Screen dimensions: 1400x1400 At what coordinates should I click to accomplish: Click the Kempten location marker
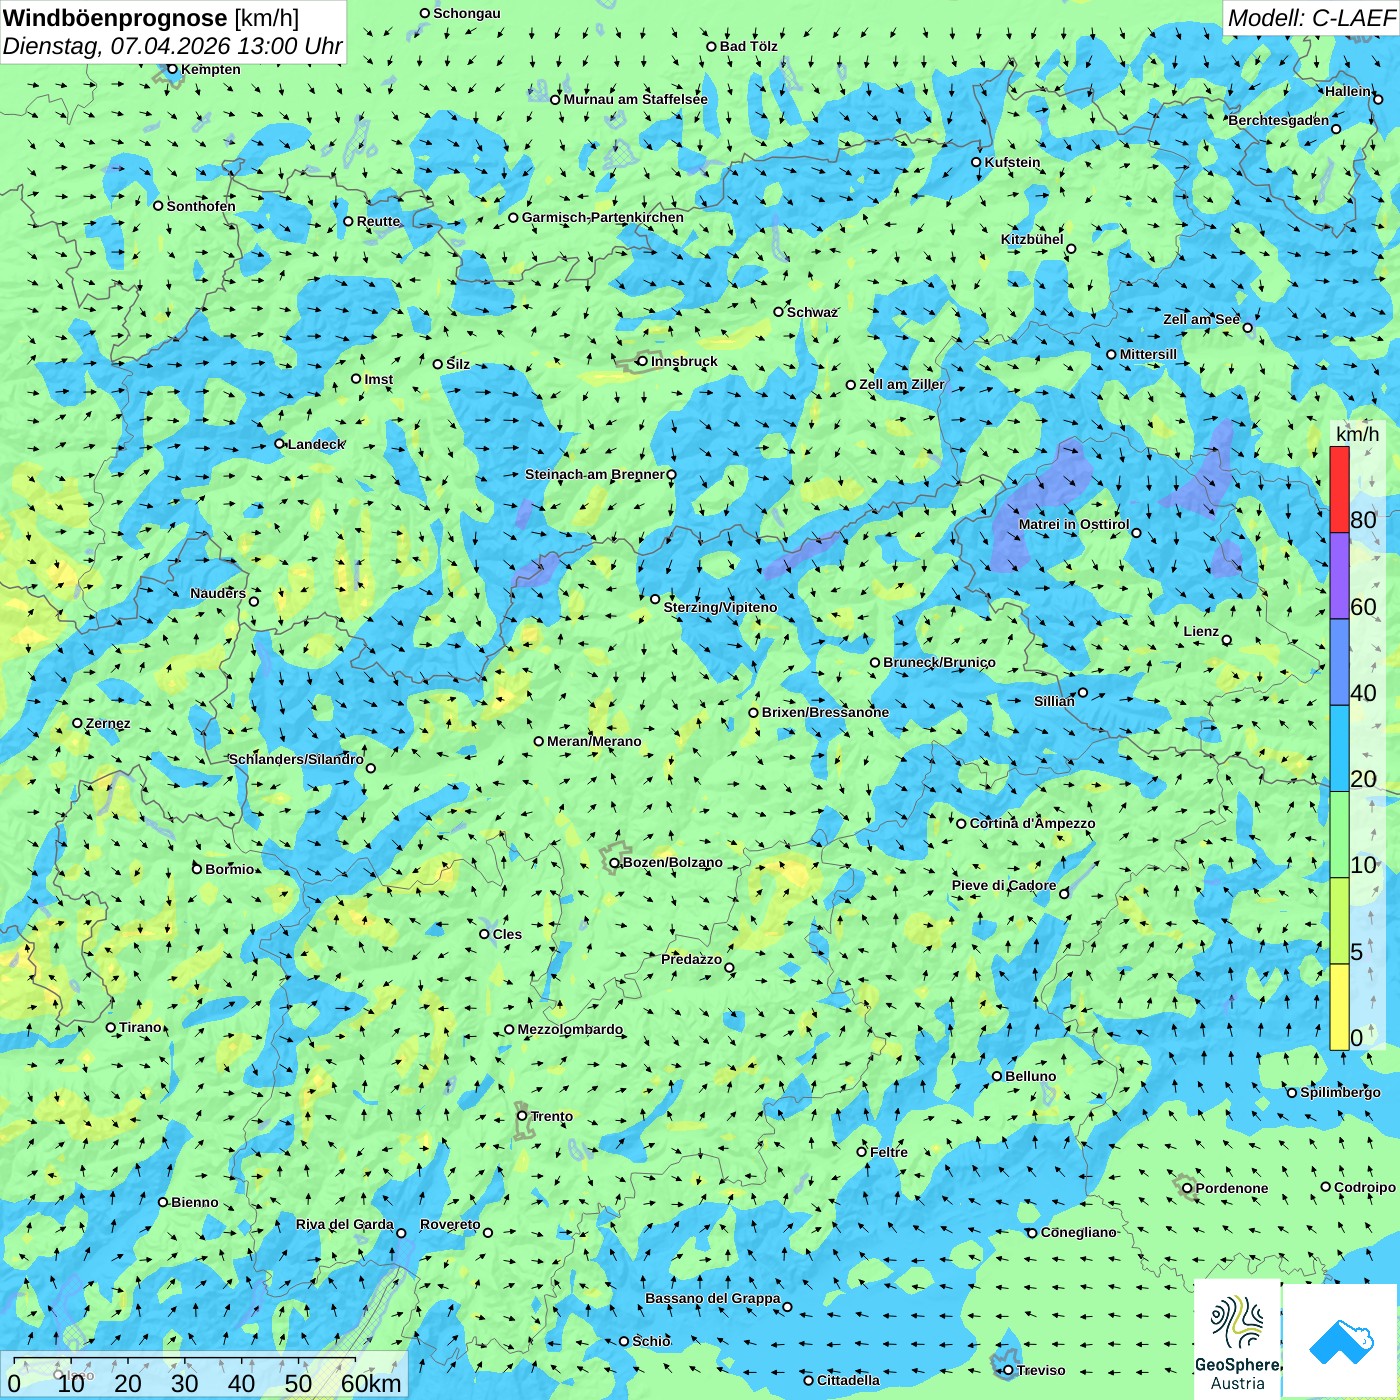point(173,69)
